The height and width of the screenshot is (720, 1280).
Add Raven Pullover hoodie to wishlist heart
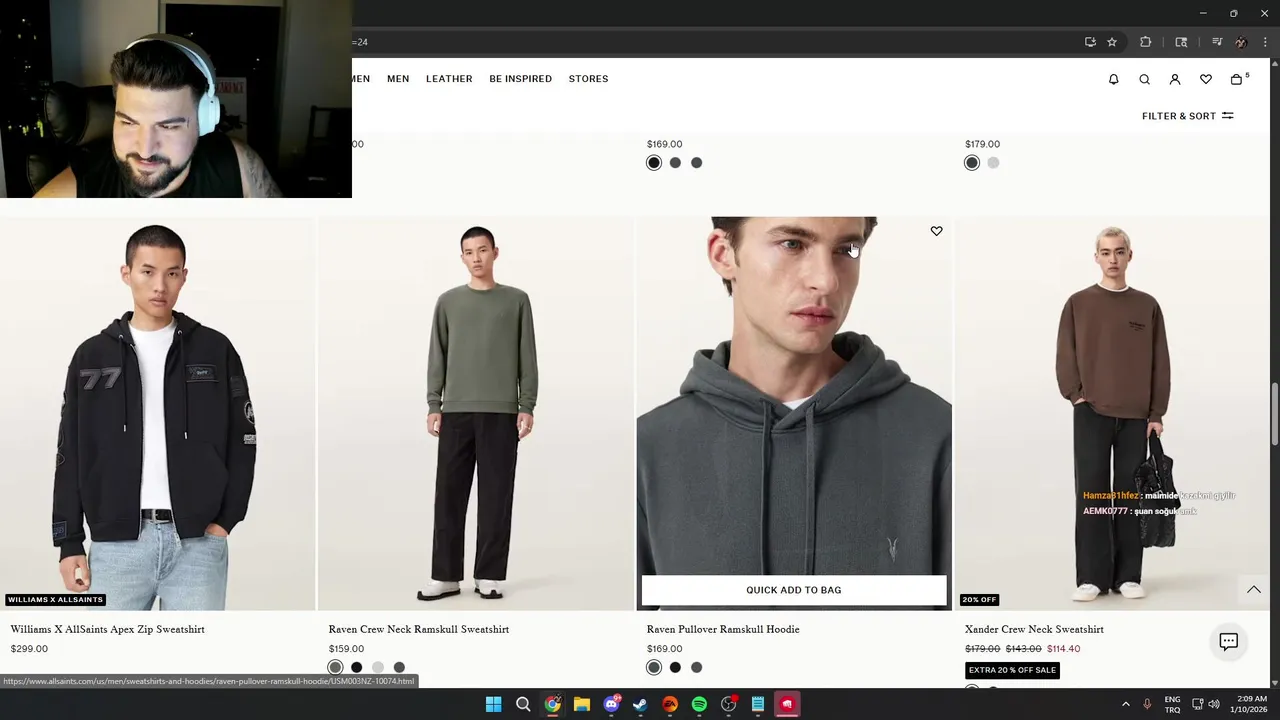click(936, 231)
